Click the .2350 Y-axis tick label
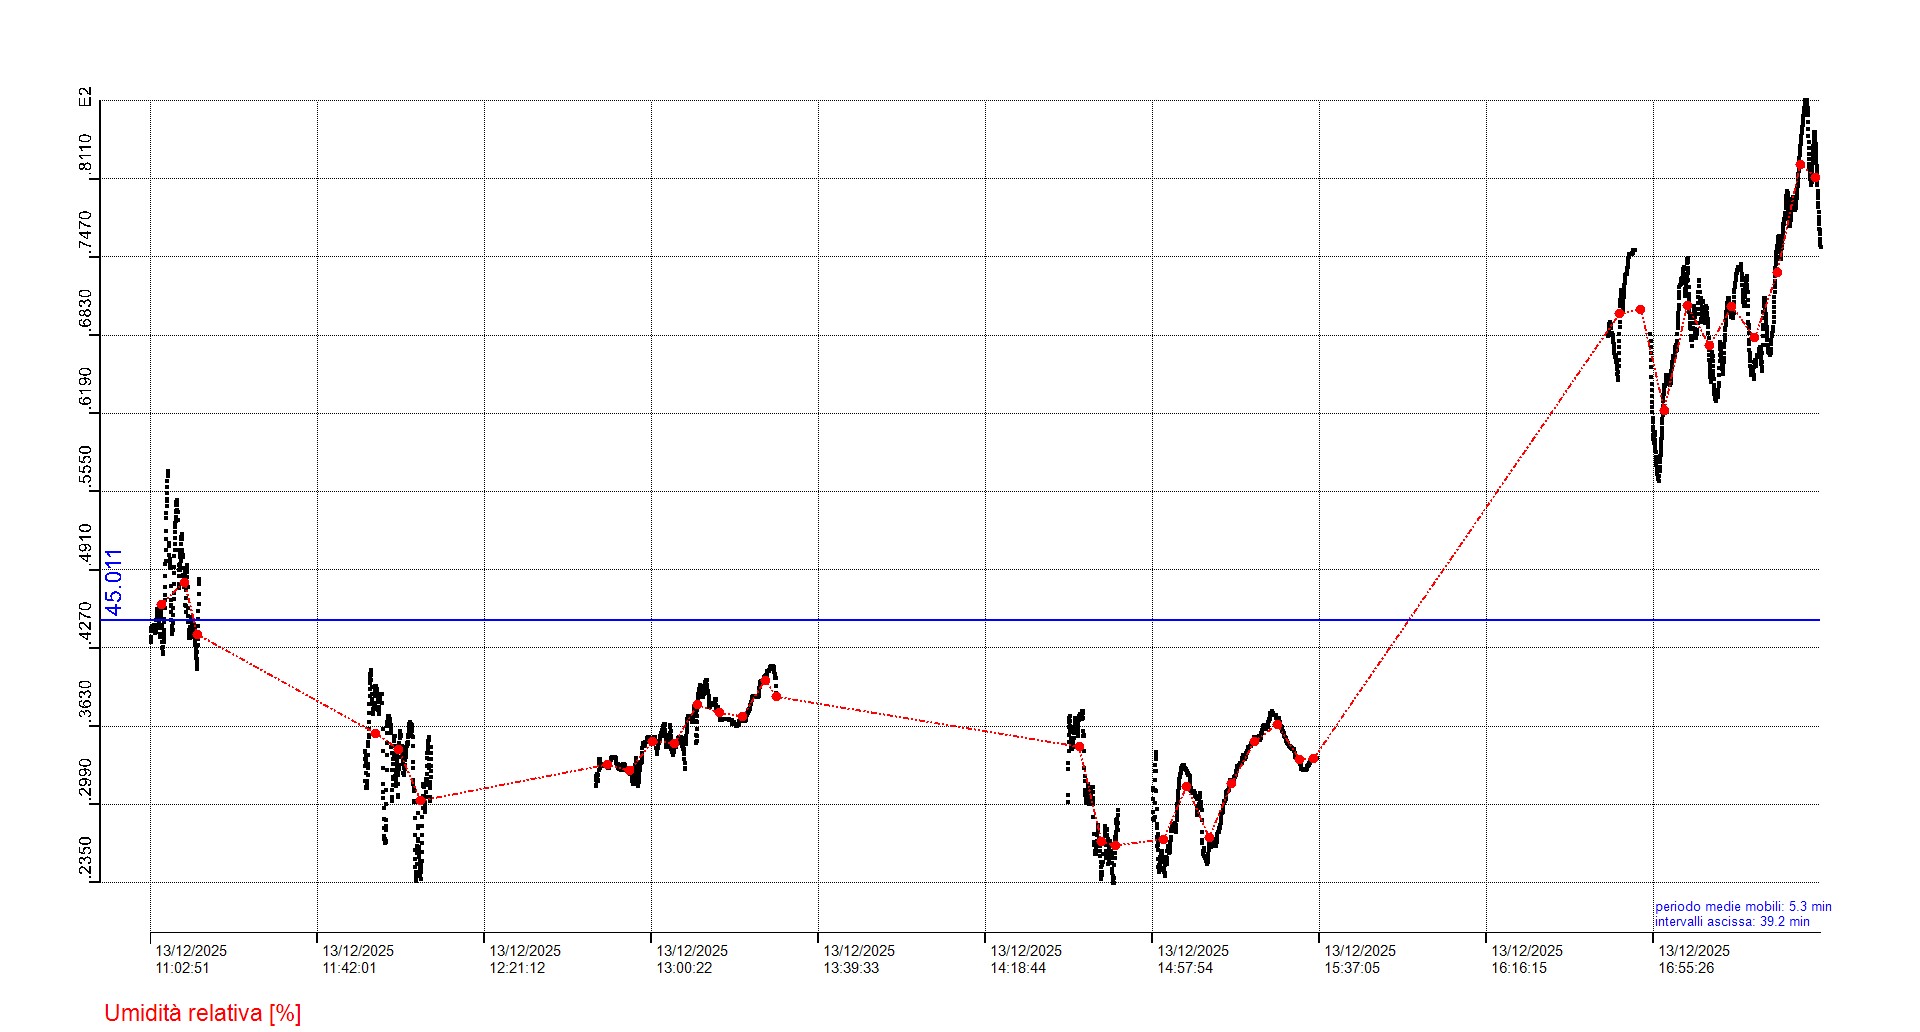This screenshot has width=1920, height=1032. [x=85, y=859]
